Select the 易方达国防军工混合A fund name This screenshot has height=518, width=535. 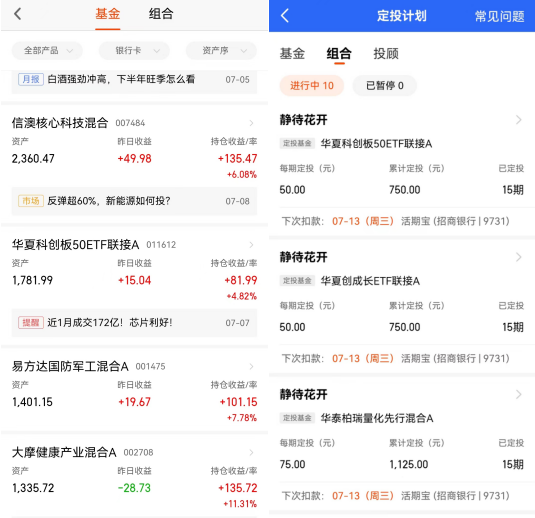70,366
